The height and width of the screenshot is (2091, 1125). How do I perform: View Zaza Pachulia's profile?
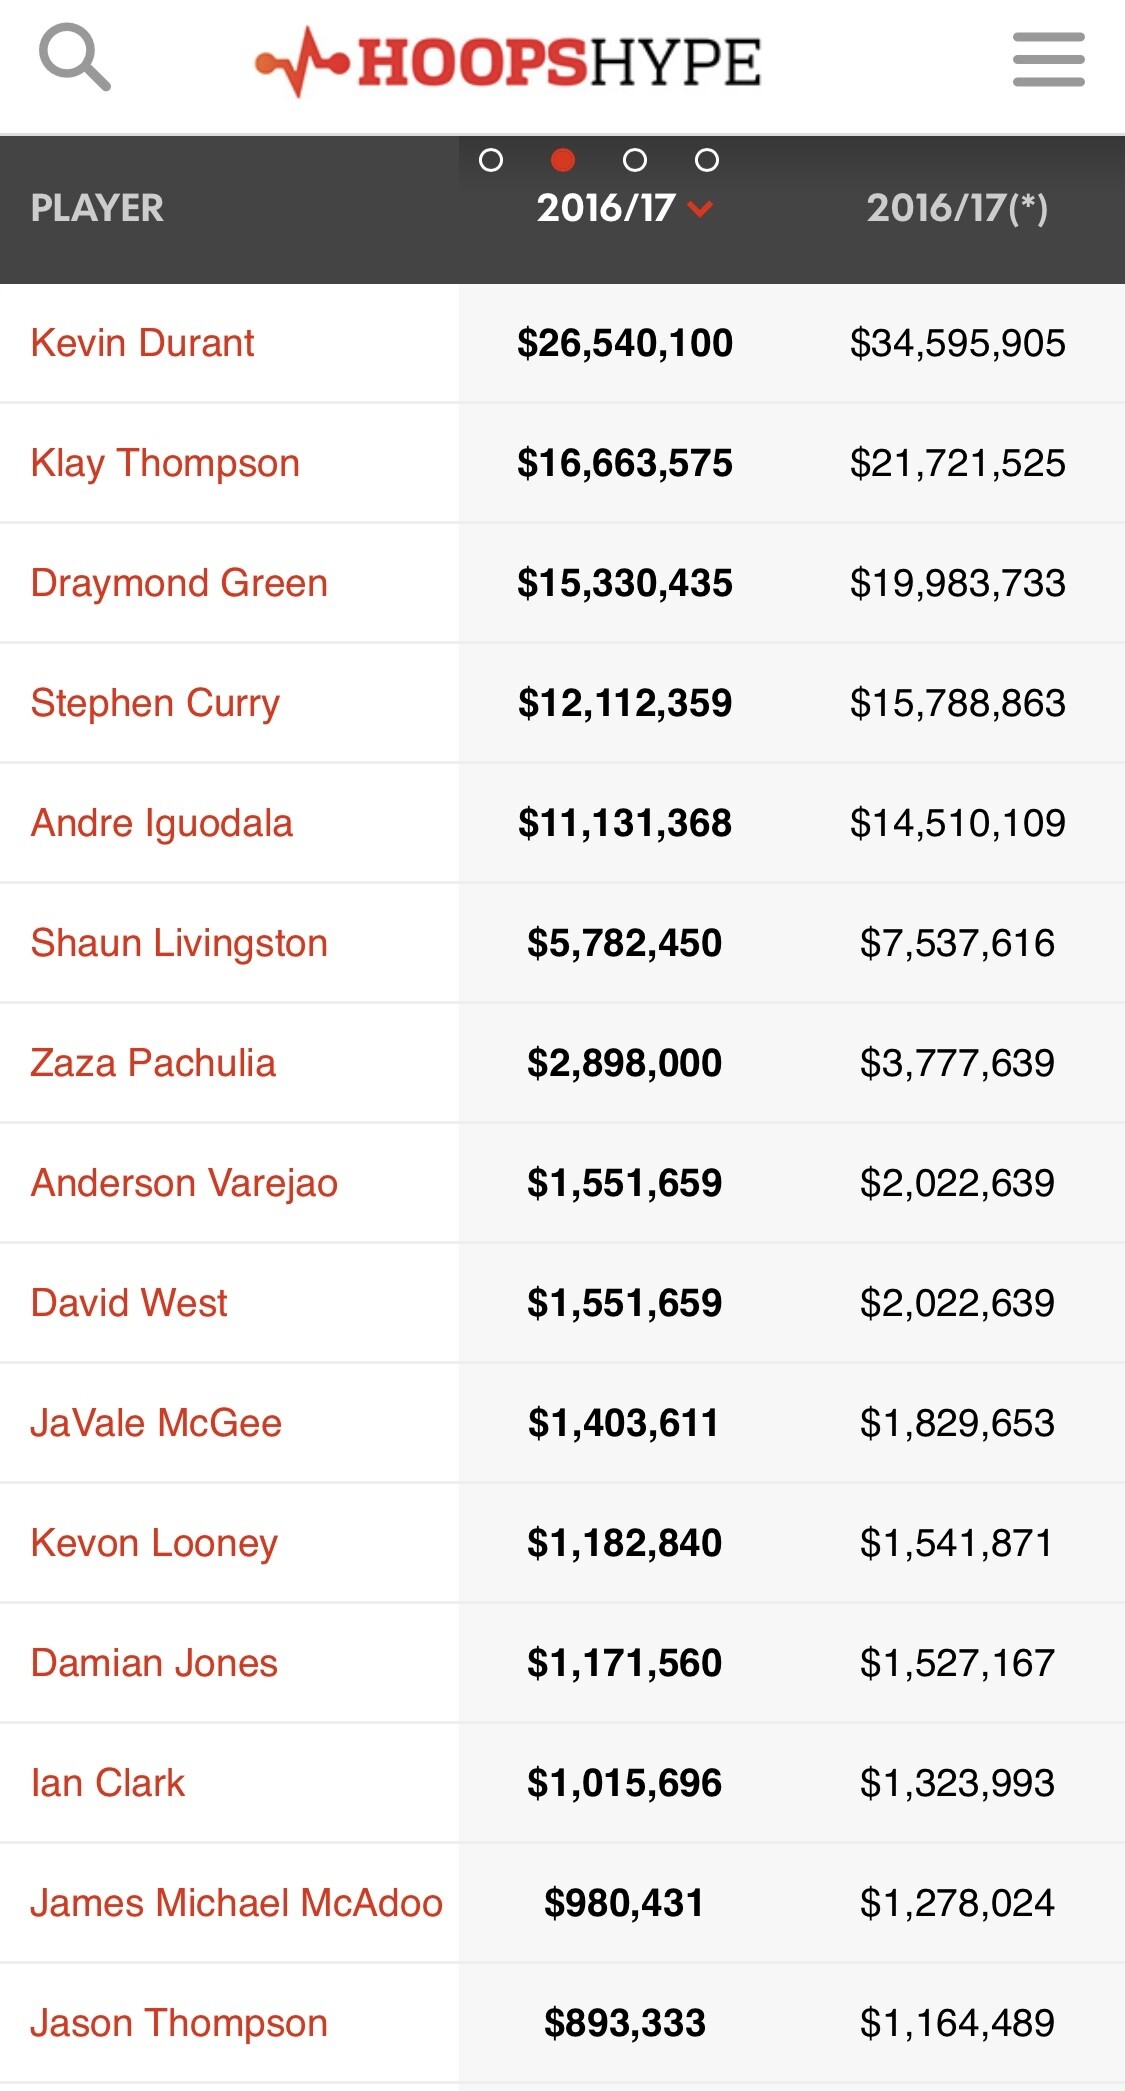153,1063
